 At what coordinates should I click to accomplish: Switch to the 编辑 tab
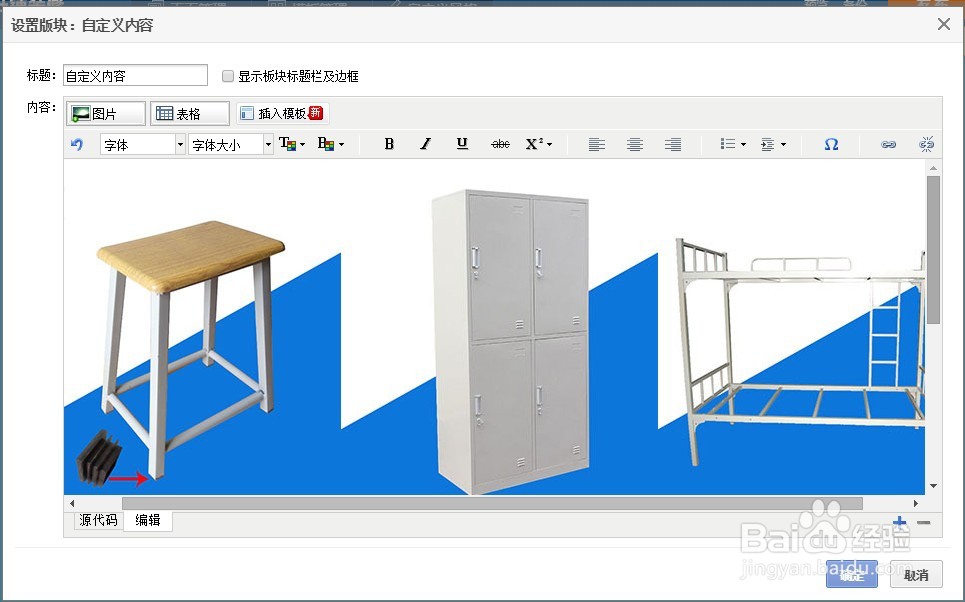tap(148, 521)
